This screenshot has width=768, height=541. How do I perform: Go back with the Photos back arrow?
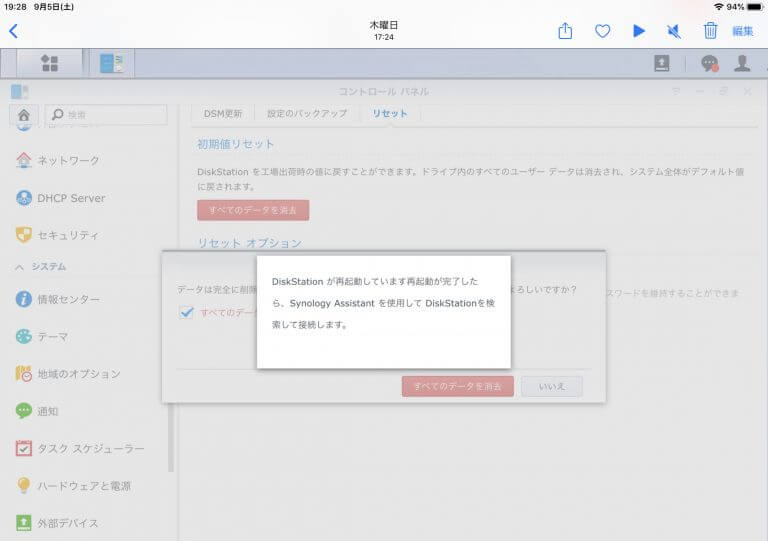point(13,31)
